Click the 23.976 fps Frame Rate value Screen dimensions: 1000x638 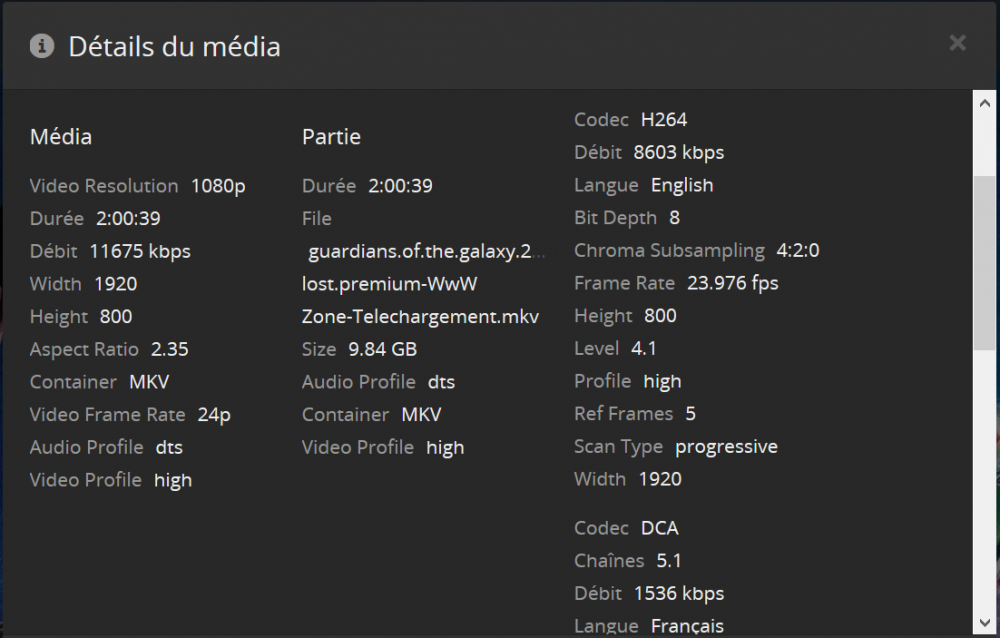coord(733,283)
